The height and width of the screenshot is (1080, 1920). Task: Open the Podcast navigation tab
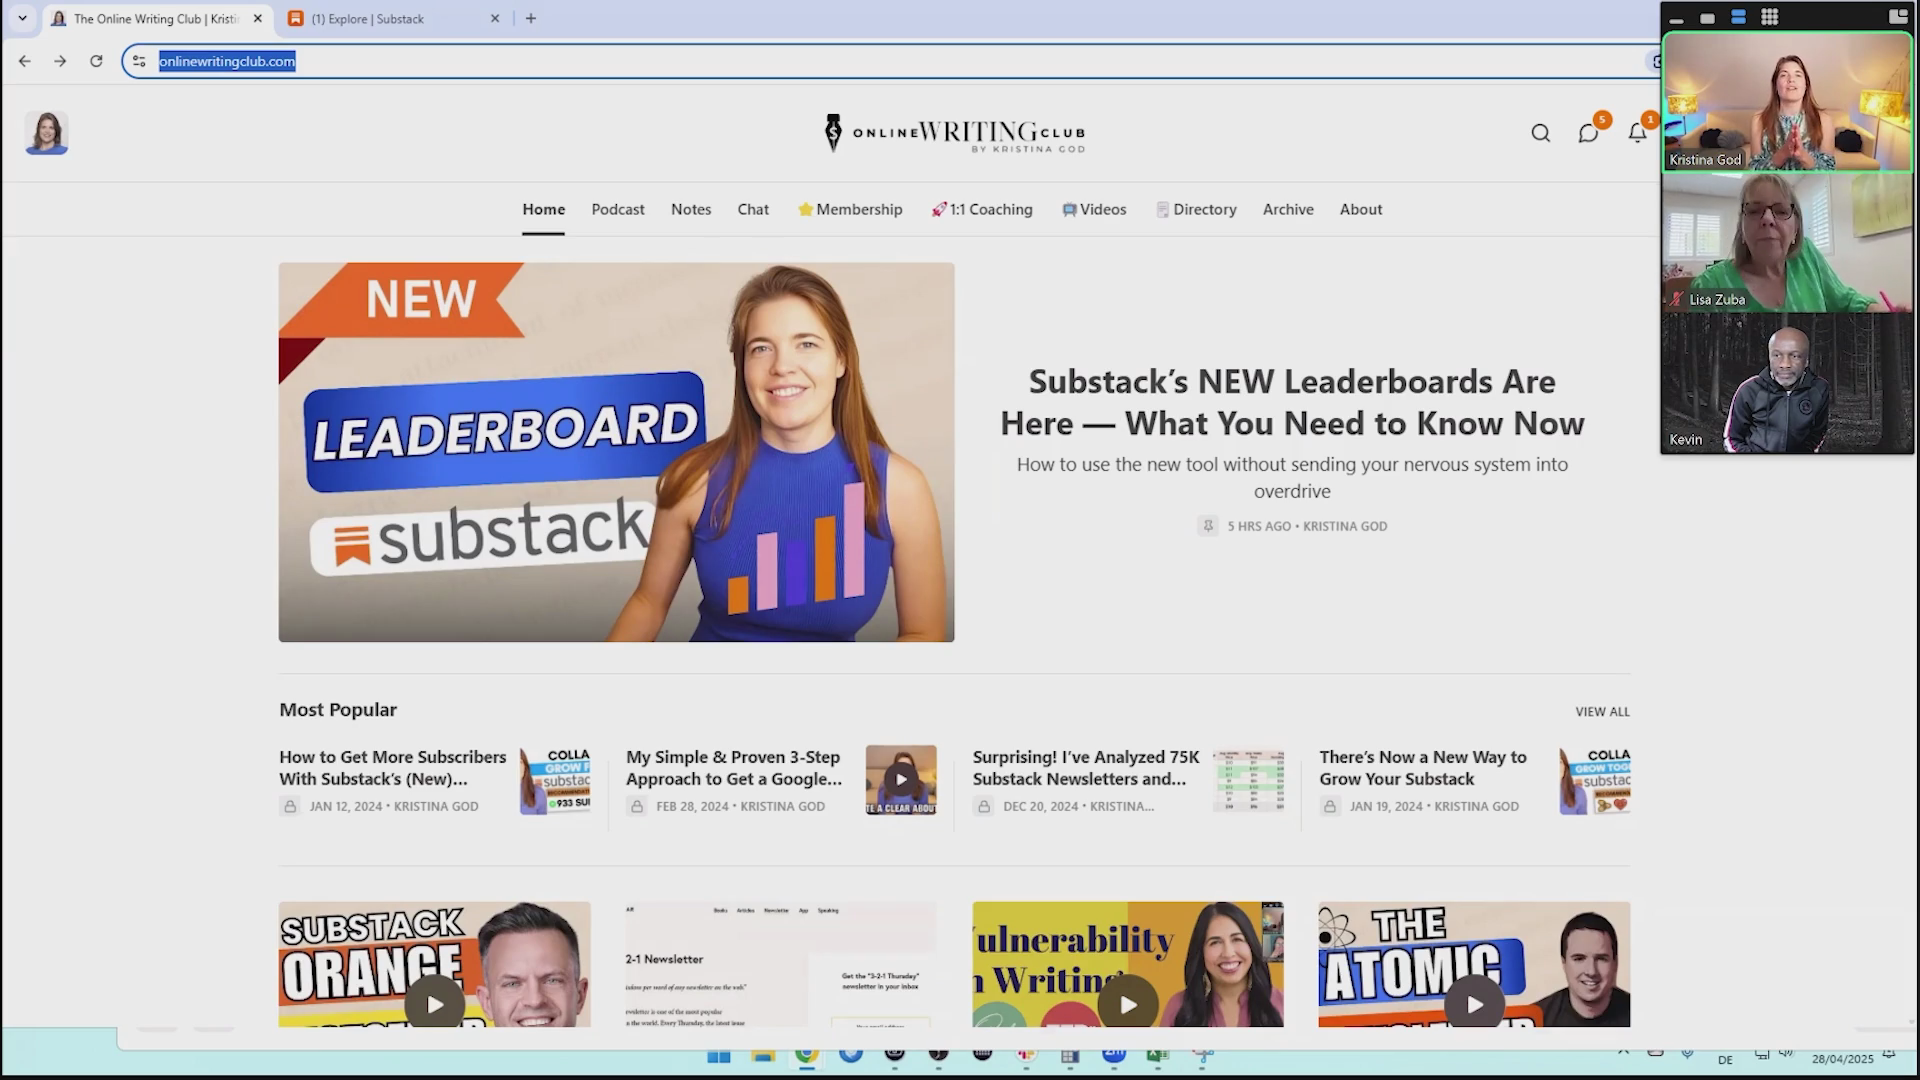pyautogui.click(x=617, y=209)
